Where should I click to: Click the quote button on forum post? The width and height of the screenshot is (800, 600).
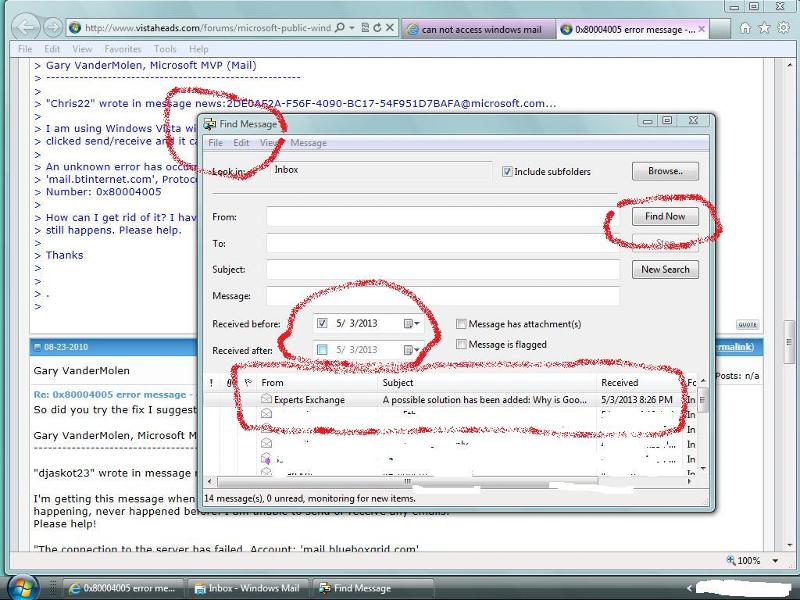pyautogui.click(x=747, y=324)
